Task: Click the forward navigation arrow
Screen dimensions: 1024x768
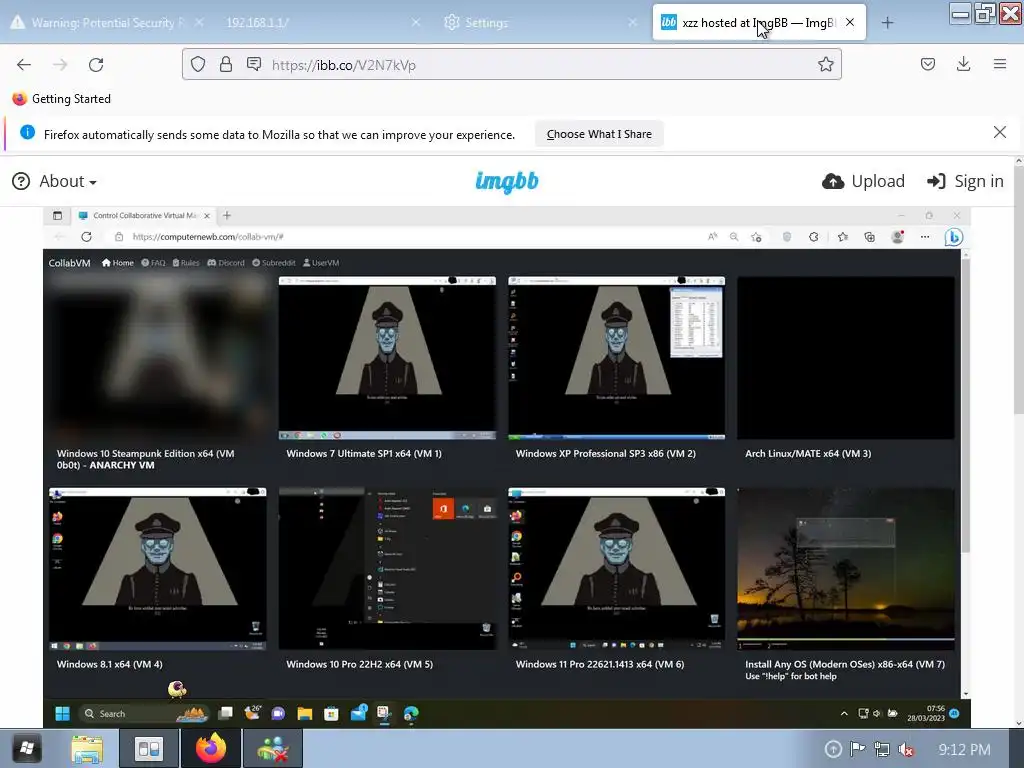Action: [60, 65]
